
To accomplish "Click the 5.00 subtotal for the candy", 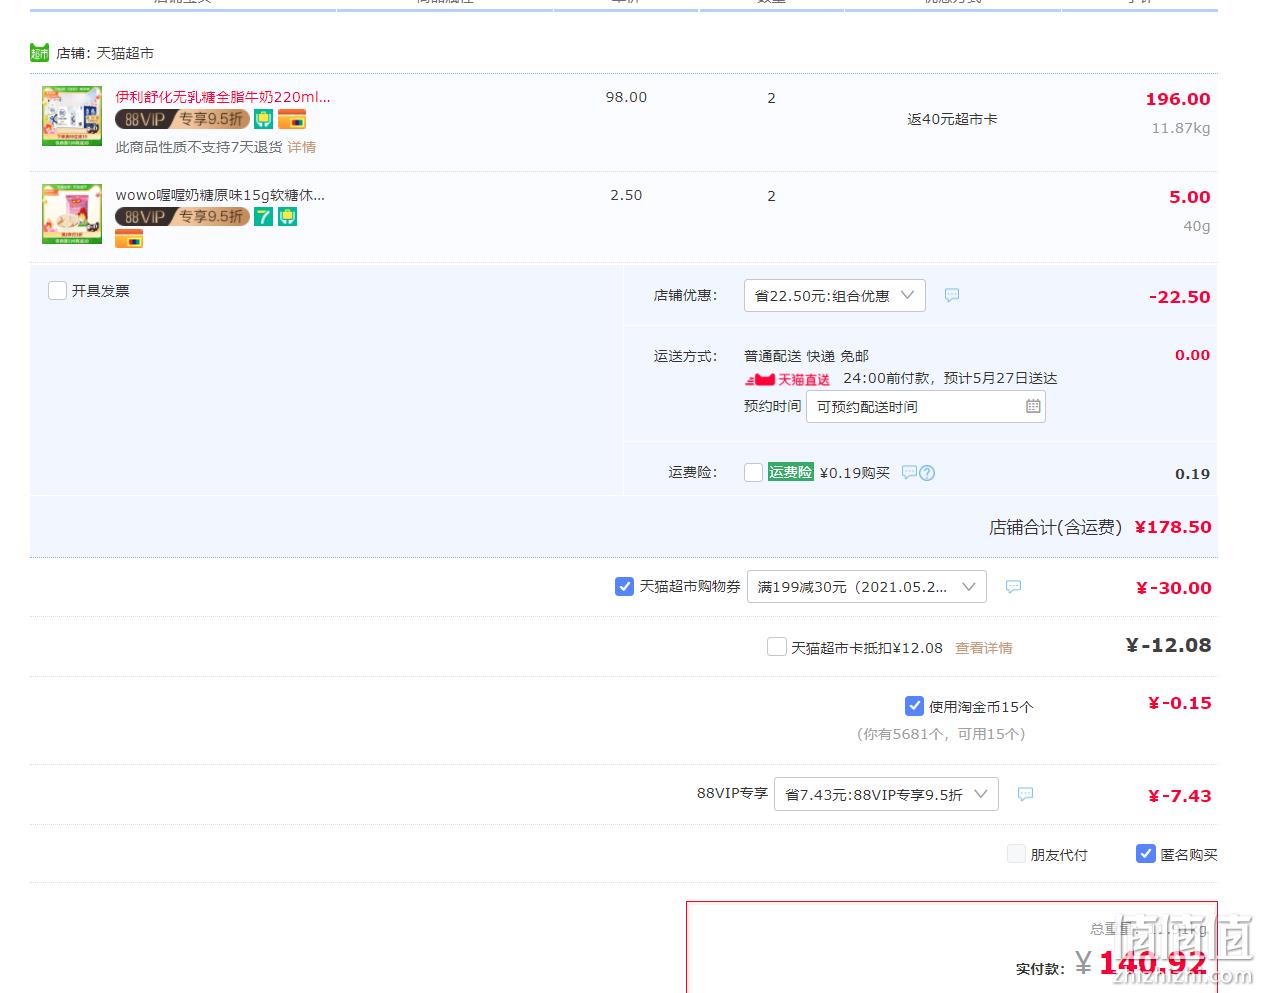I will coord(1190,197).
